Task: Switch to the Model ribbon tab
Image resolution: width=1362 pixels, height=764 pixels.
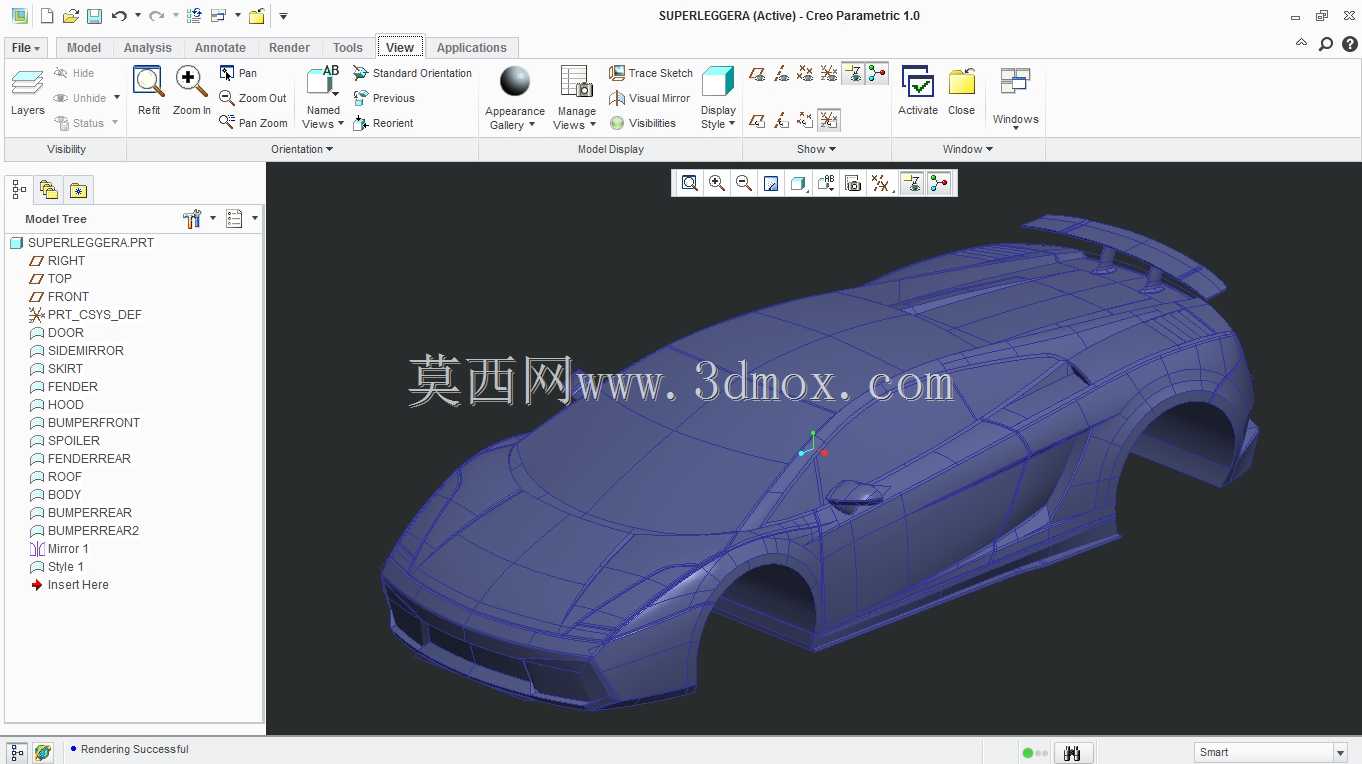Action: tap(84, 47)
